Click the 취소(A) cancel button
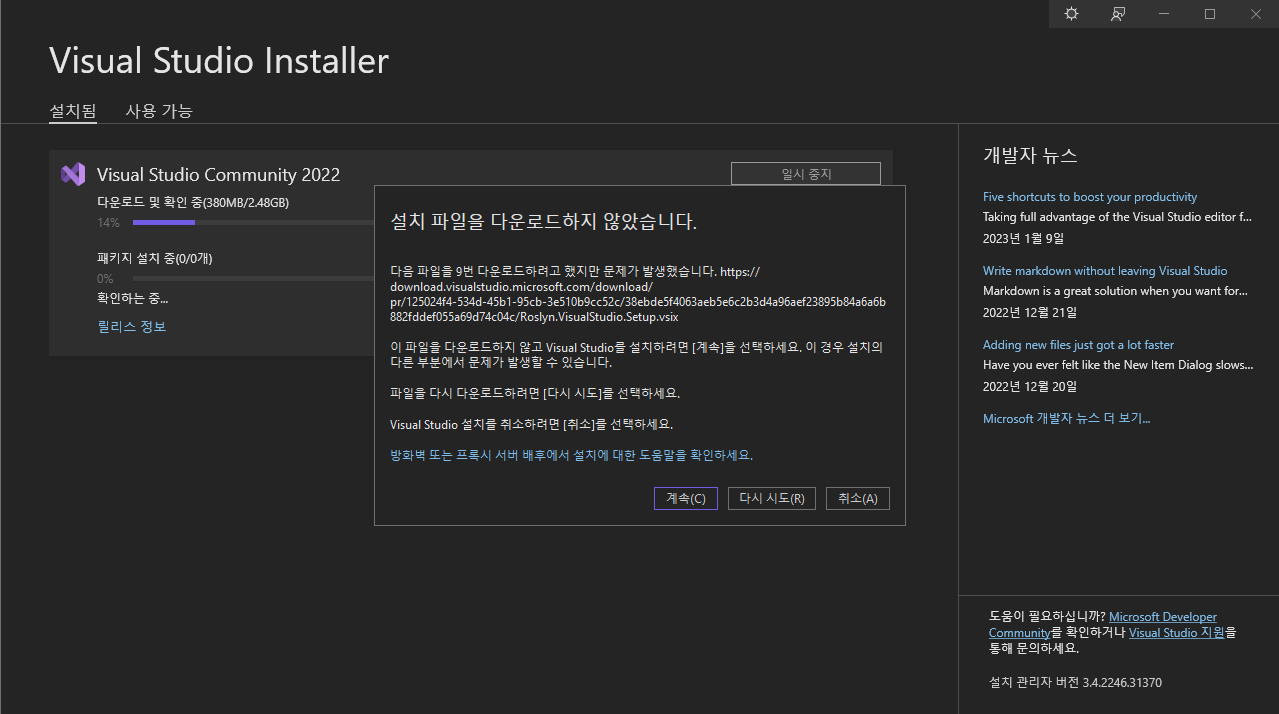Viewport: 1279px width, 714px height. coord(858,498)
